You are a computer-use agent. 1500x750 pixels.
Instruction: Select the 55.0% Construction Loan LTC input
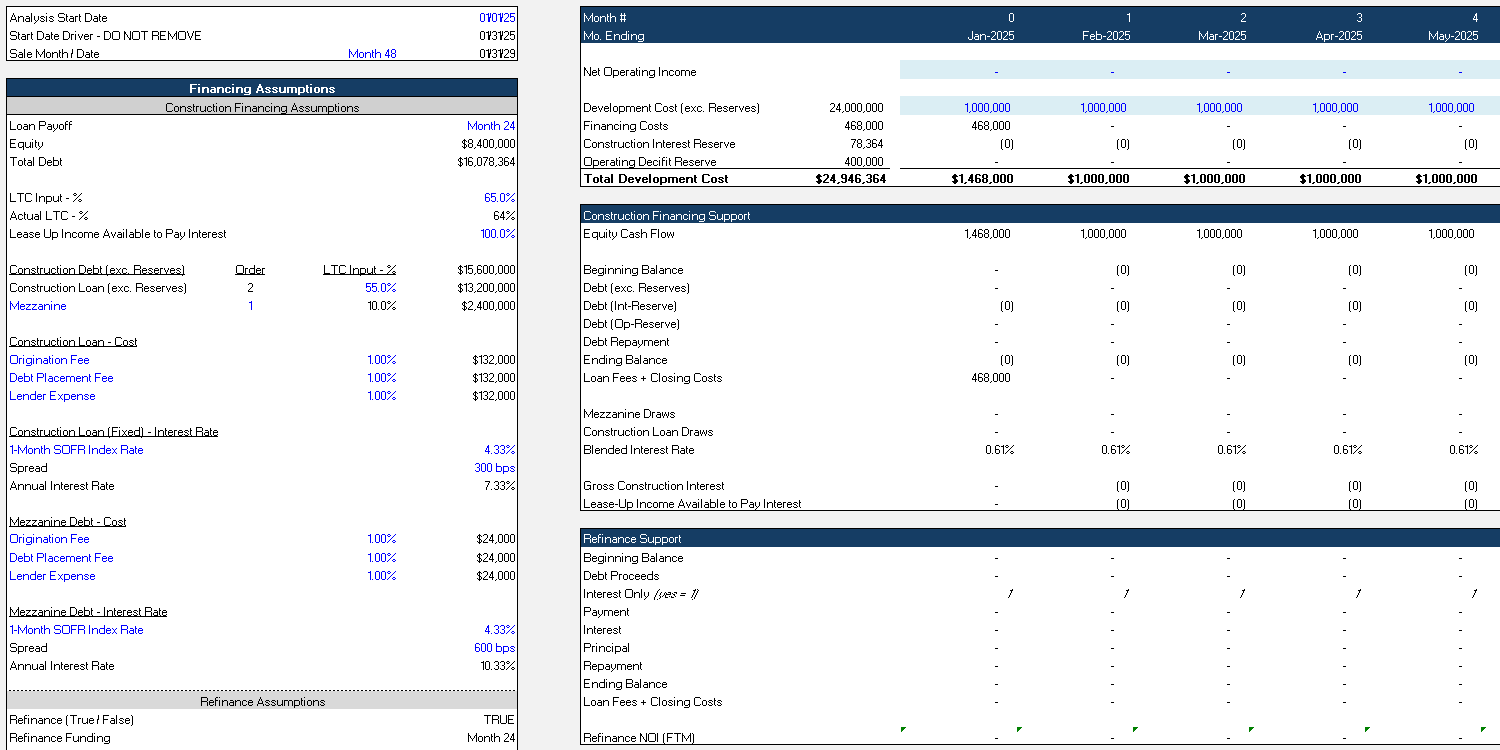pyautogui.click(x=381, y=288)
